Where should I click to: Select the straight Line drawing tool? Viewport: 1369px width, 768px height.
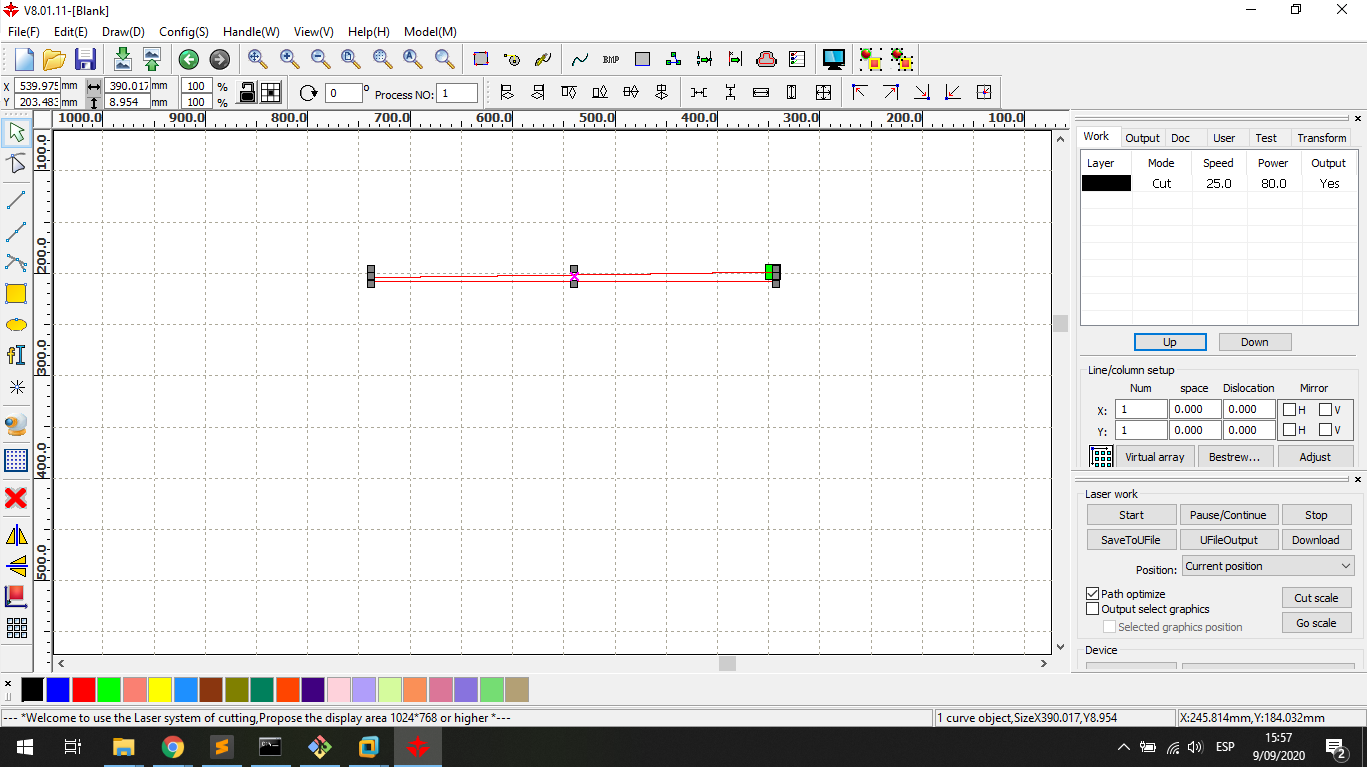point(16,200)
